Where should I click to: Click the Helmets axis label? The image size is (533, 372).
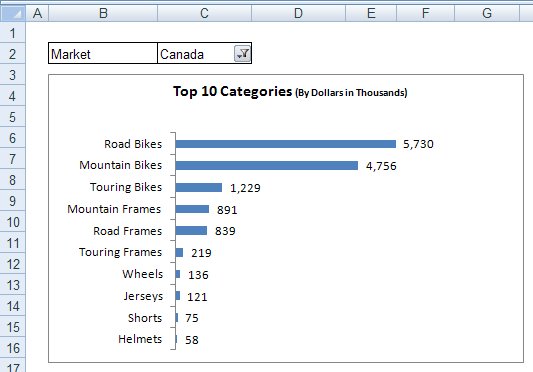click(140, 339)
